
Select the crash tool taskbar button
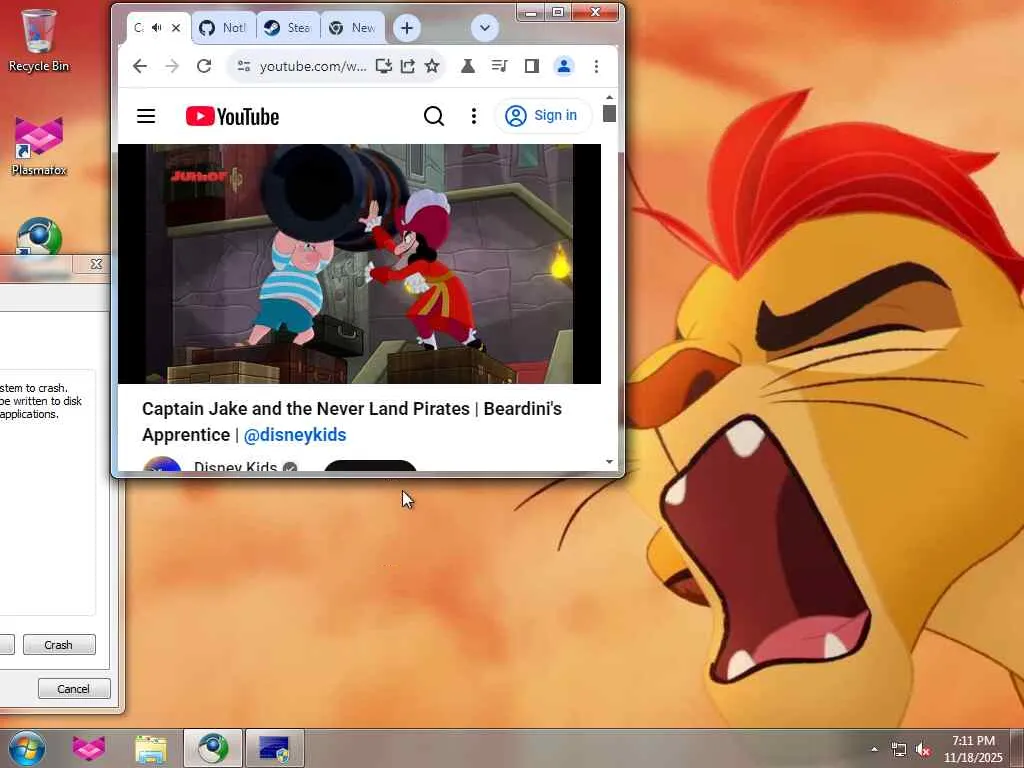coord(274,748)
